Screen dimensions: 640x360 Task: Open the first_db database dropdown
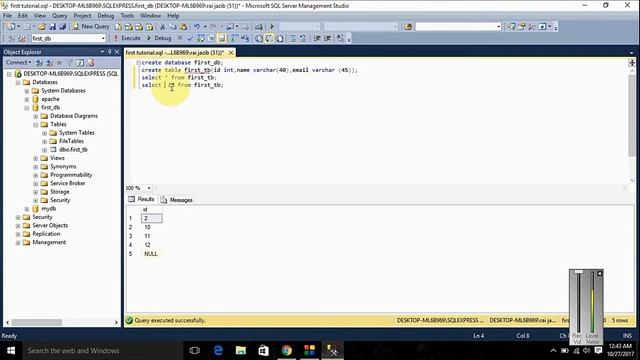[x=103, y=38]
